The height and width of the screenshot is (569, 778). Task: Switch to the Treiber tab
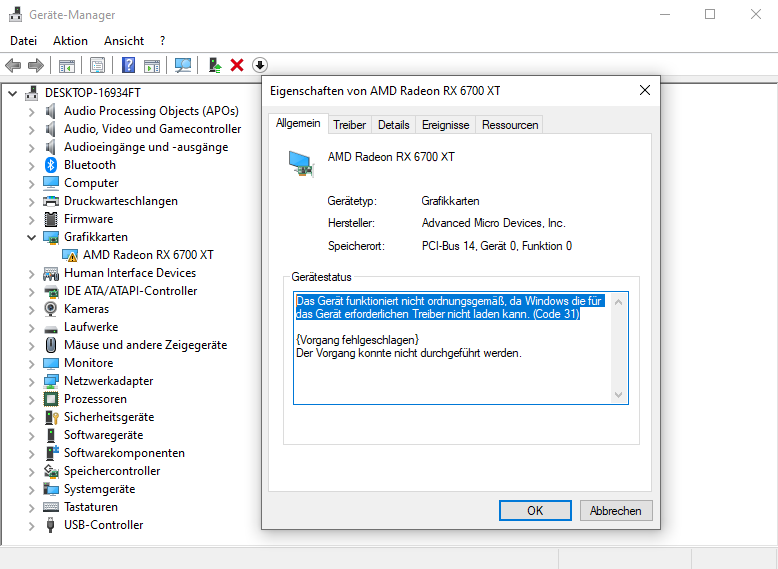coord(349,125)
